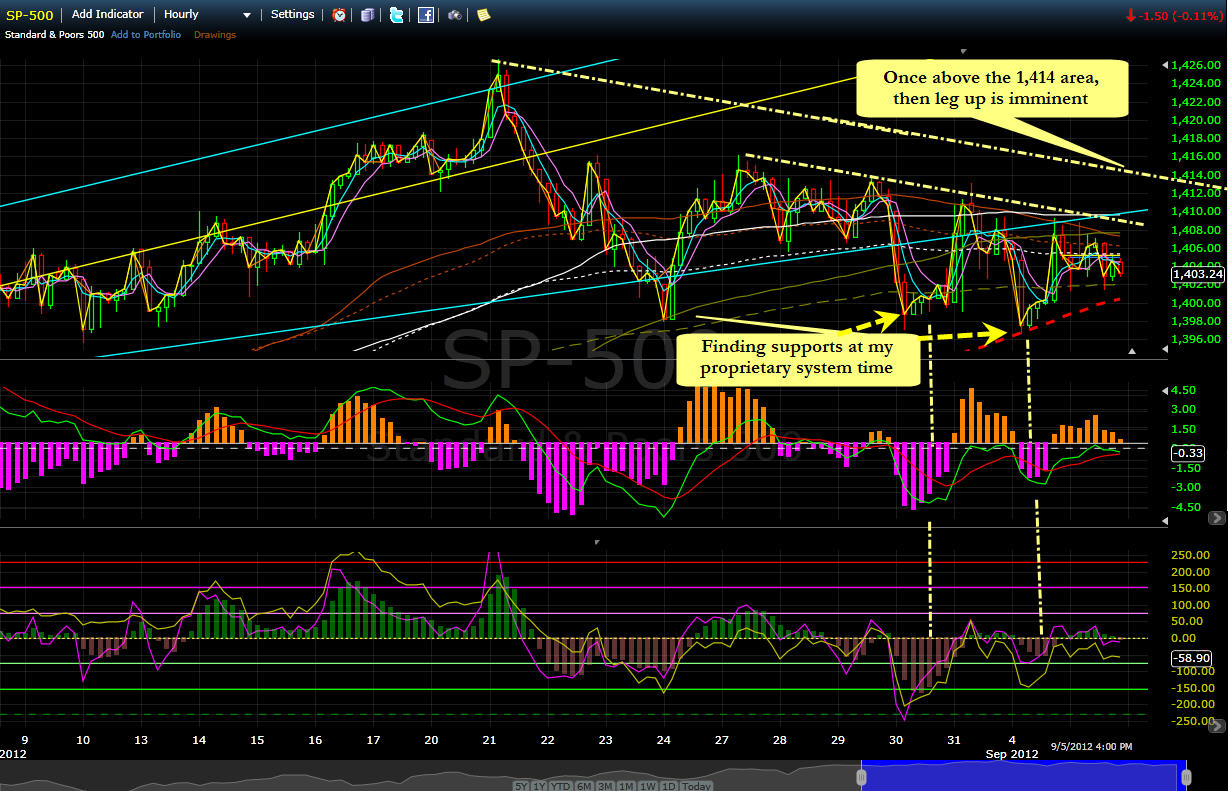
Task: Share chart via the Facebook icon
Action: [426, 15]
